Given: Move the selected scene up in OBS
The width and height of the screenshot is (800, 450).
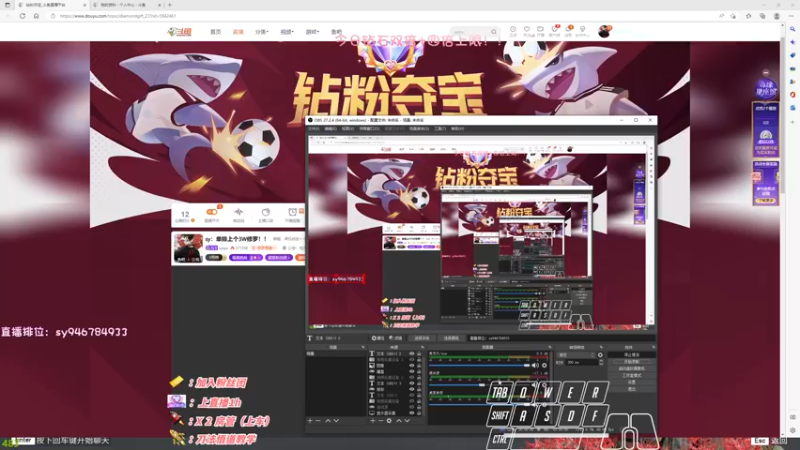Looking at the screenshot, I should pyautogui.click(x=328, y=421).
